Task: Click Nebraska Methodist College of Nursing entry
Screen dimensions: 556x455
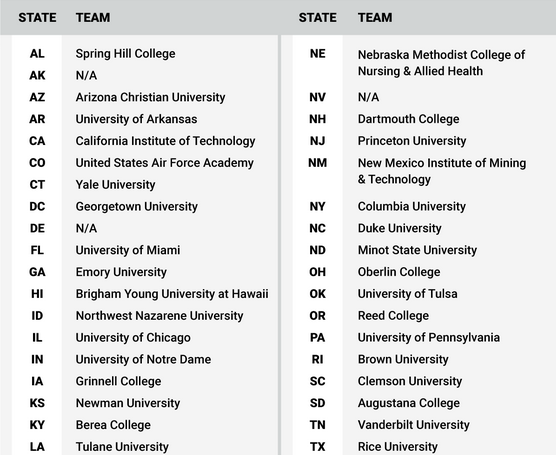Action: pos(441,63)
